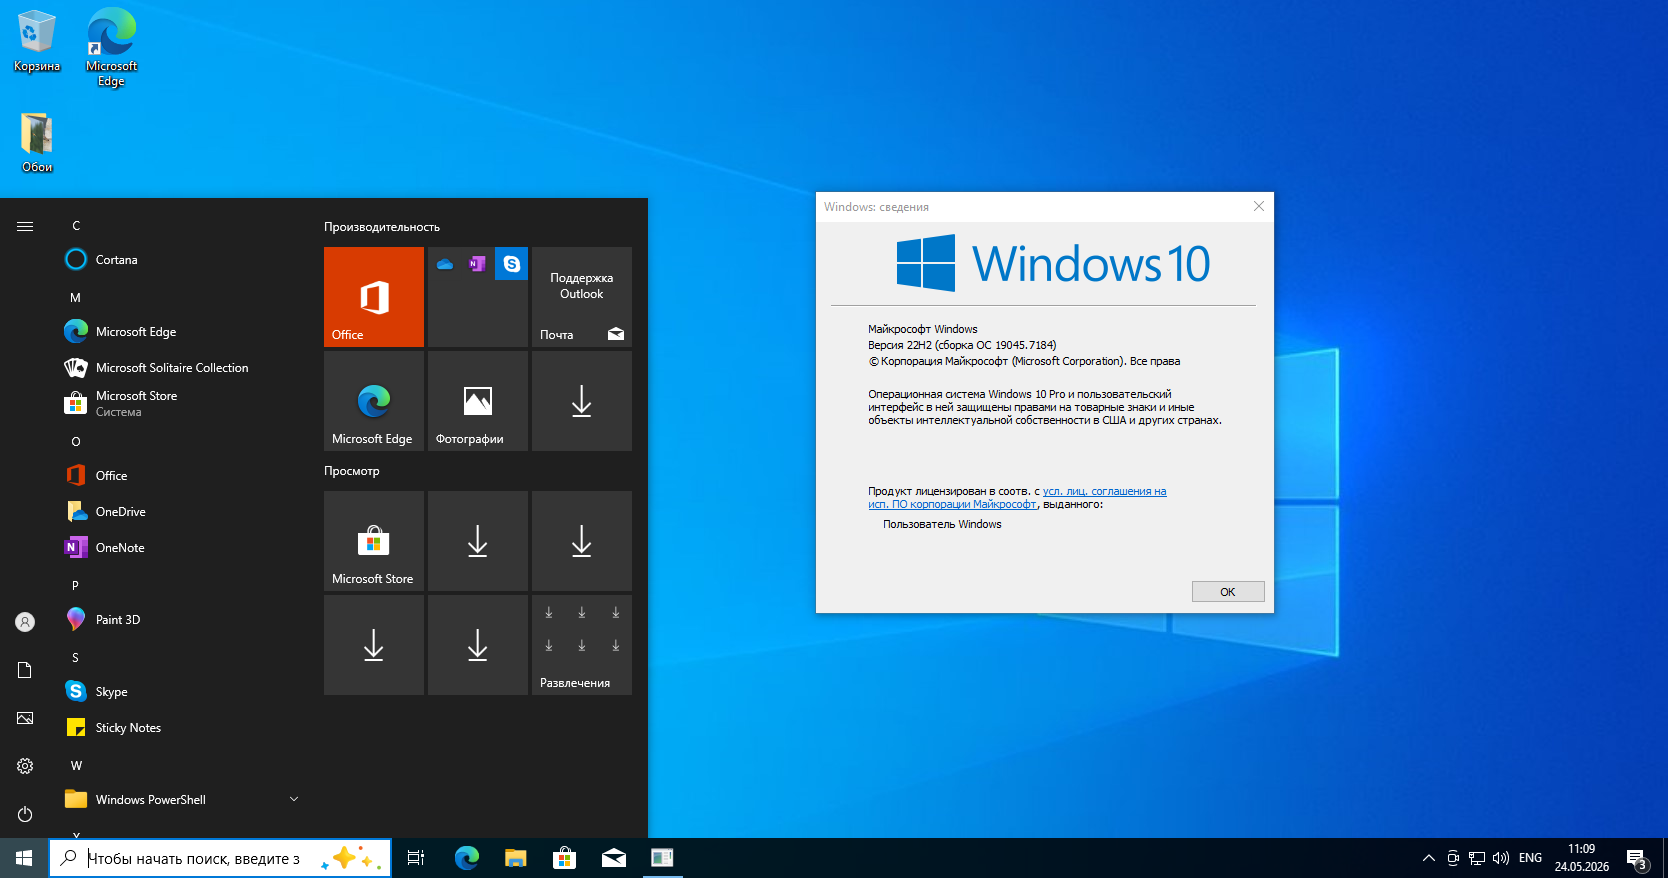The width and height of the screenshot is (1668, 878).
Task: Click the letter S section header
Action: (x=75, y=658)
